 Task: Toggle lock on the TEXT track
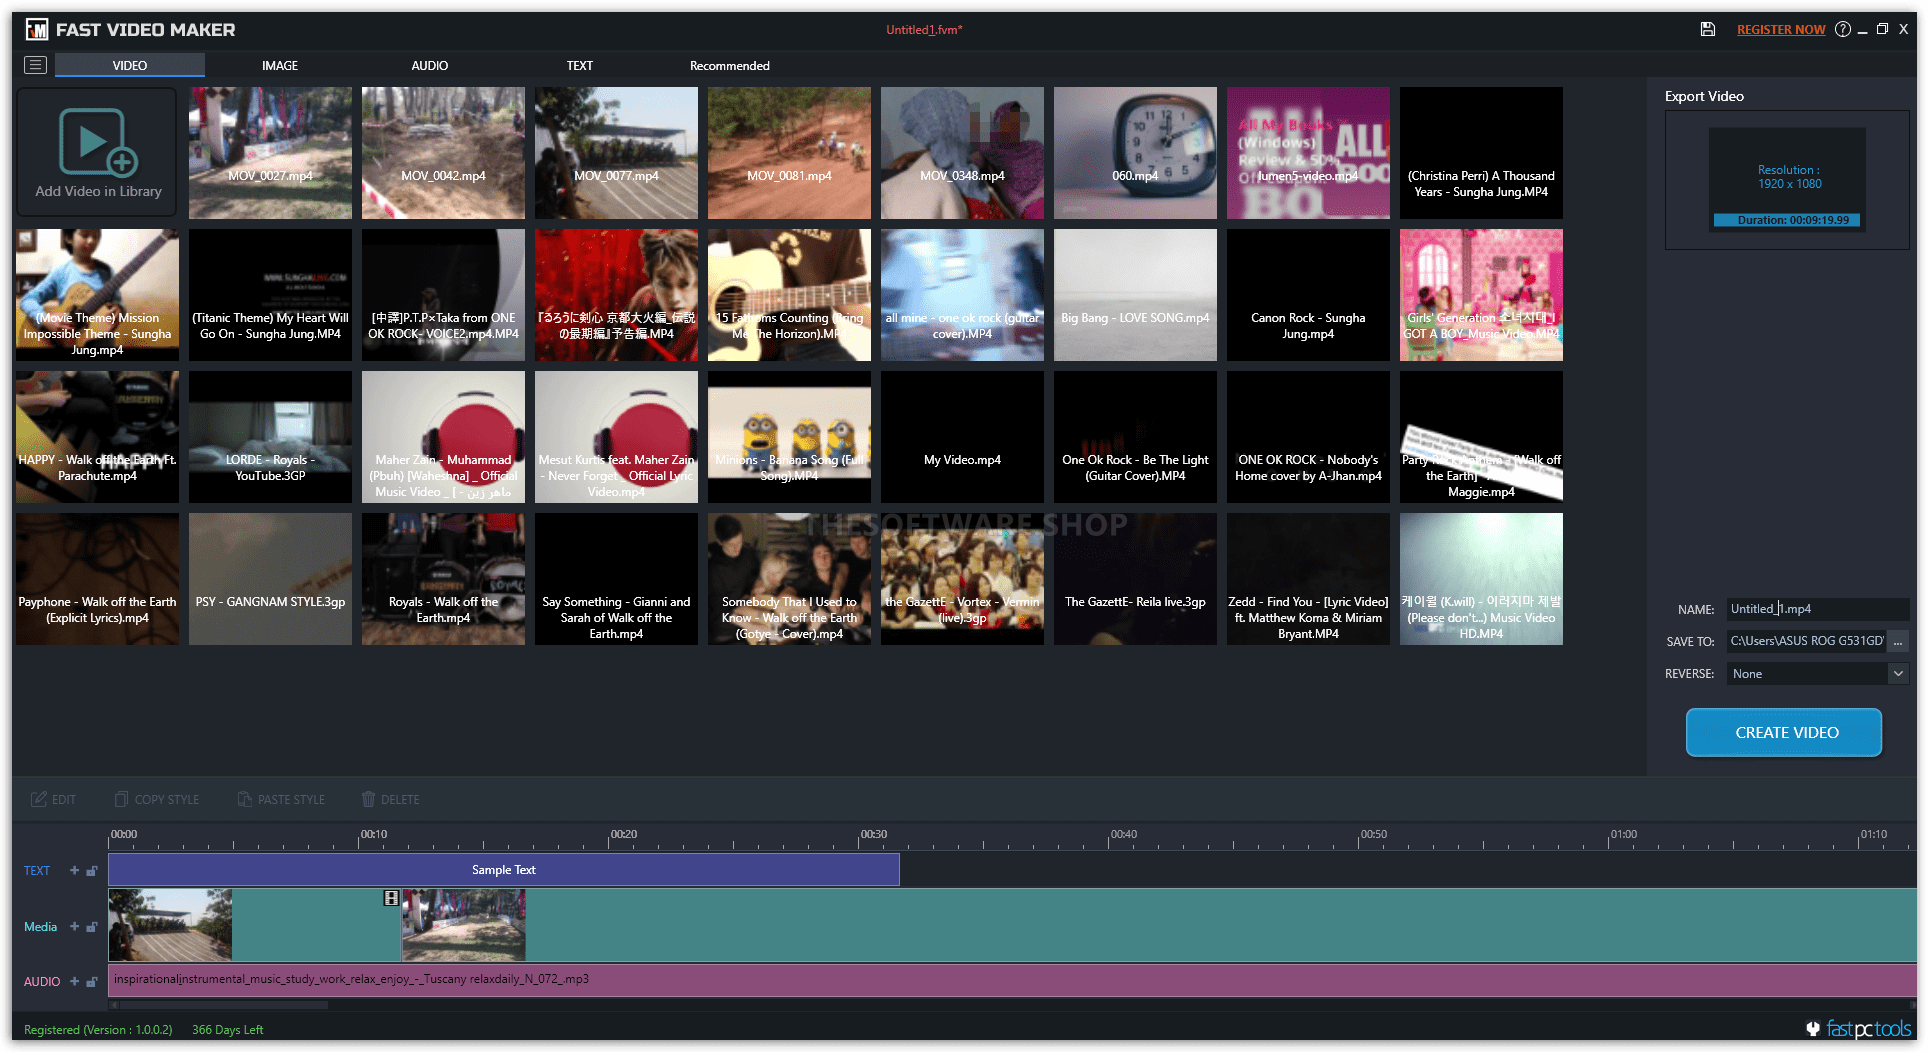coord(91,870)
